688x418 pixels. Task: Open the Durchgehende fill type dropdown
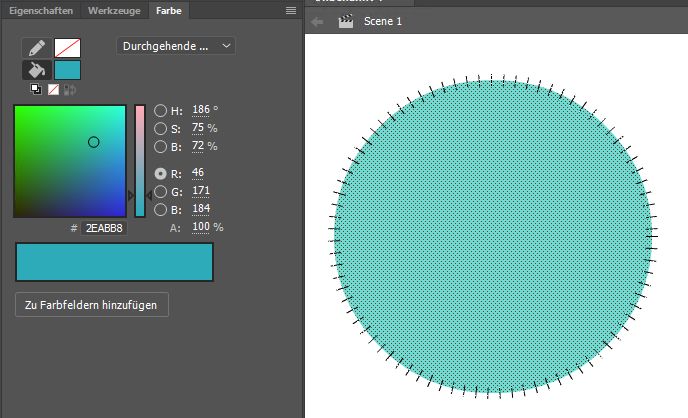point(176,46)
